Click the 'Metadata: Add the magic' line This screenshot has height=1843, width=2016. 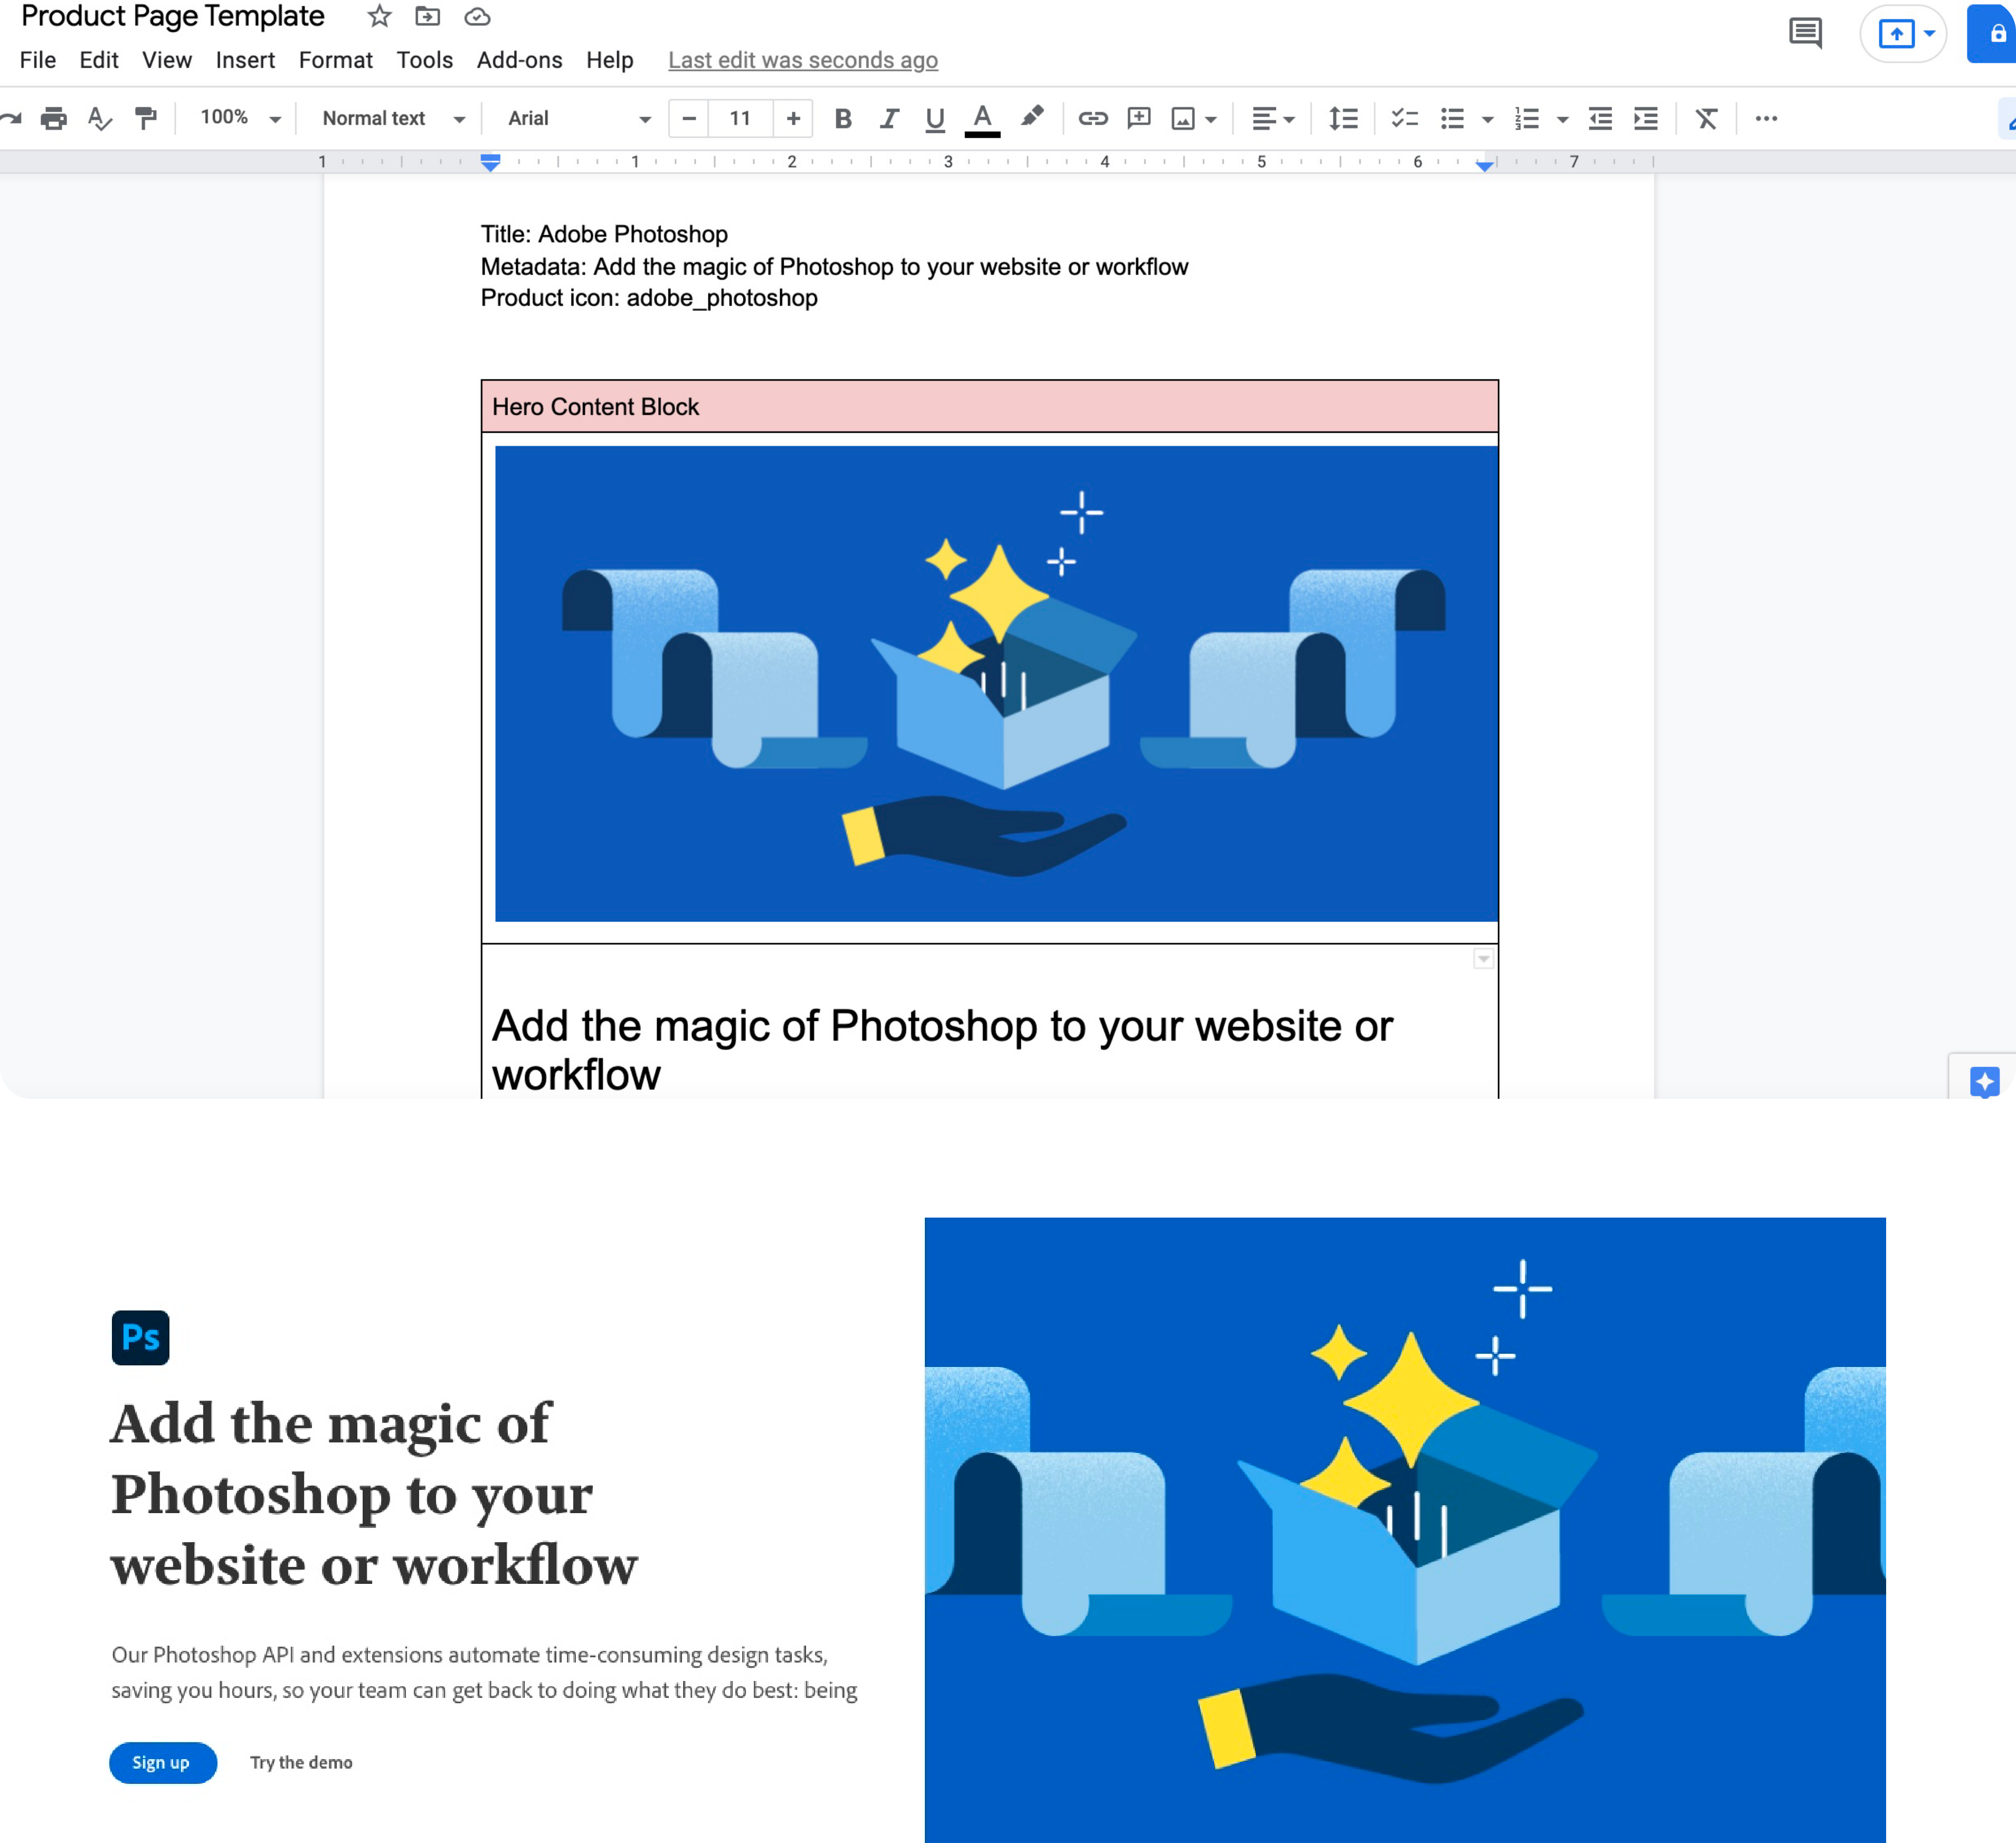835,267
